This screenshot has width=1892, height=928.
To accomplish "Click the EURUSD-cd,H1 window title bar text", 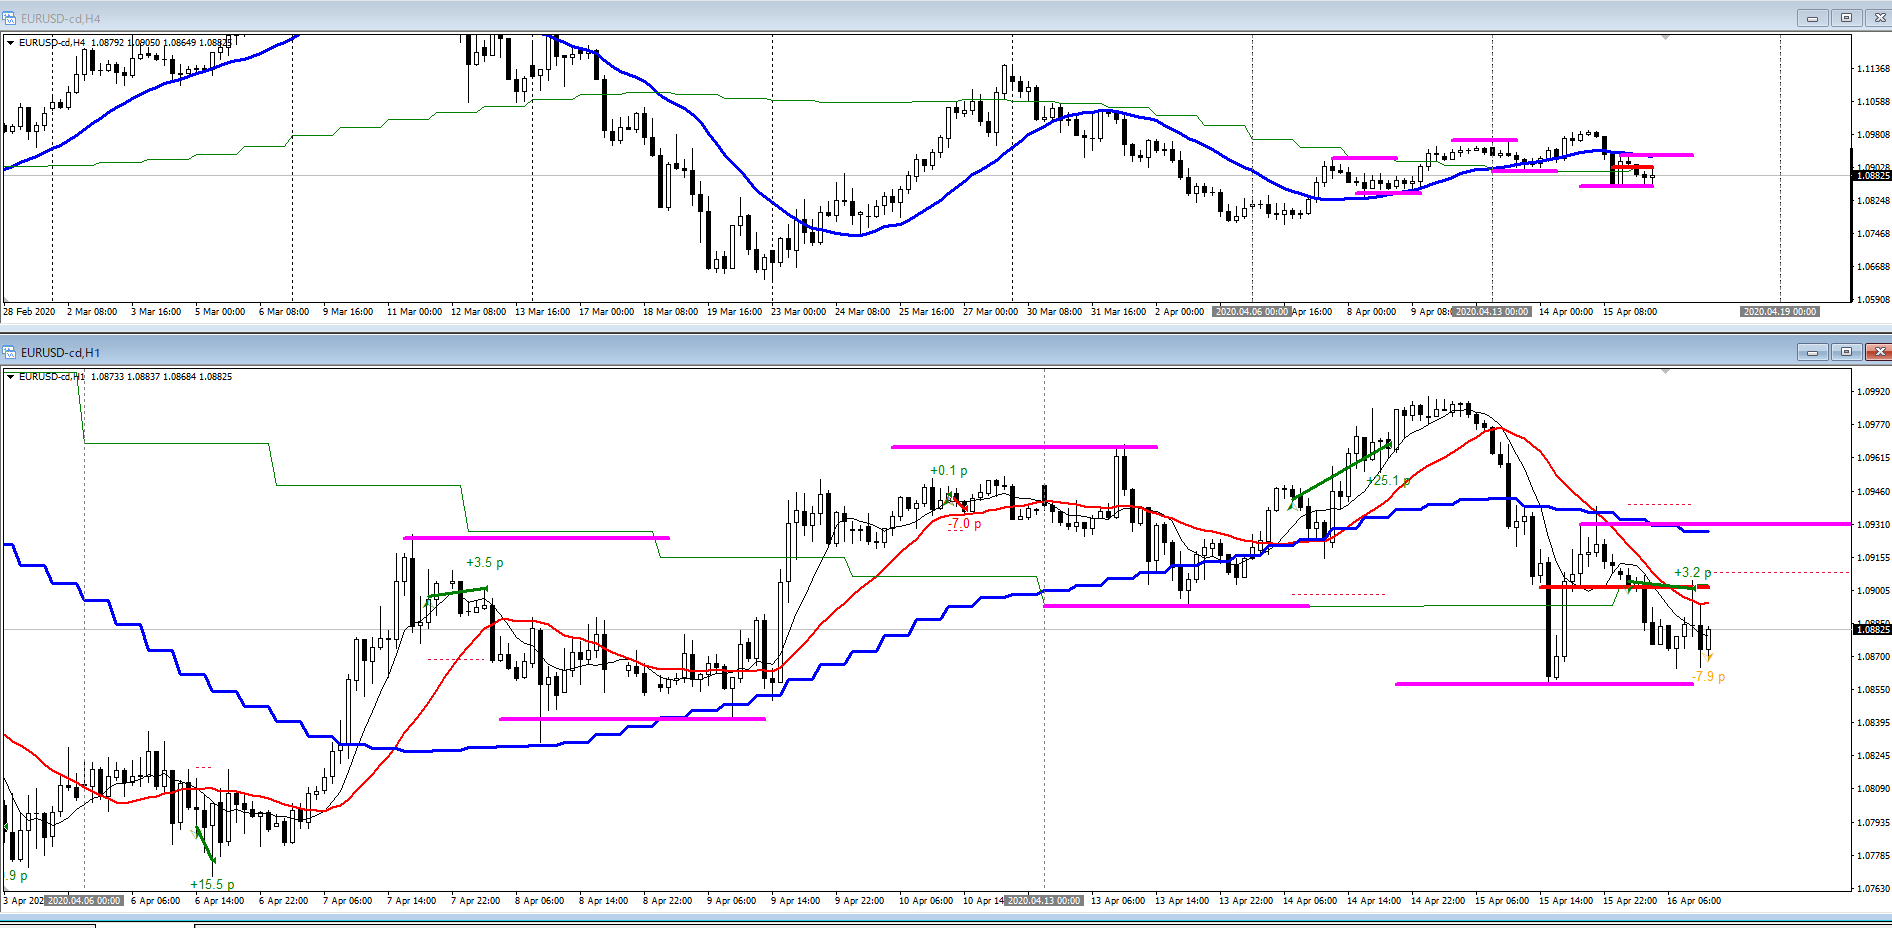I will [x=61, y=353].
